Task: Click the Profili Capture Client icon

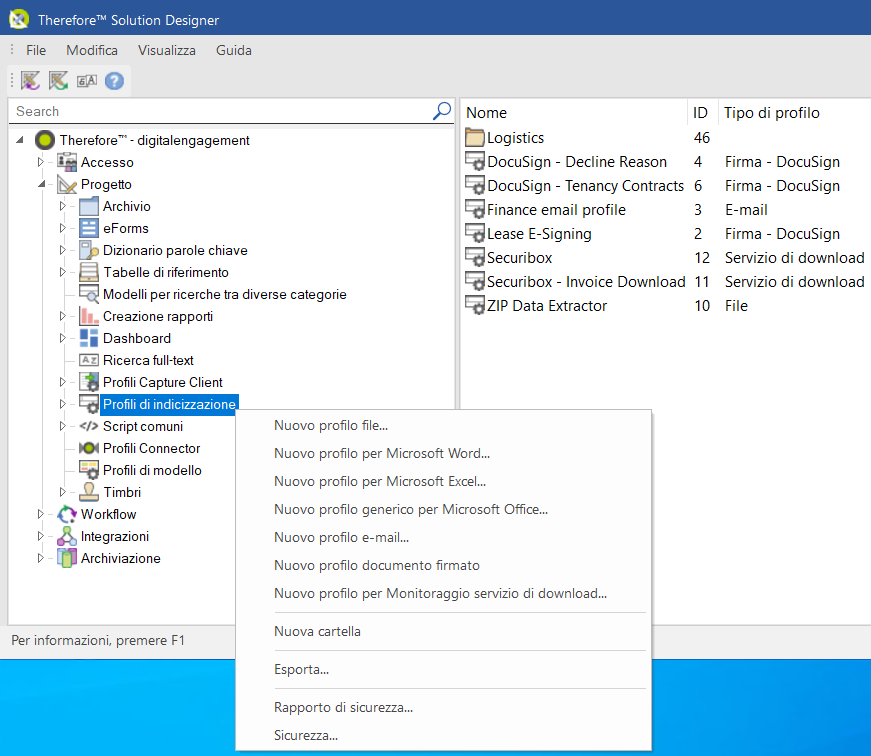Action: pos(89,382)
